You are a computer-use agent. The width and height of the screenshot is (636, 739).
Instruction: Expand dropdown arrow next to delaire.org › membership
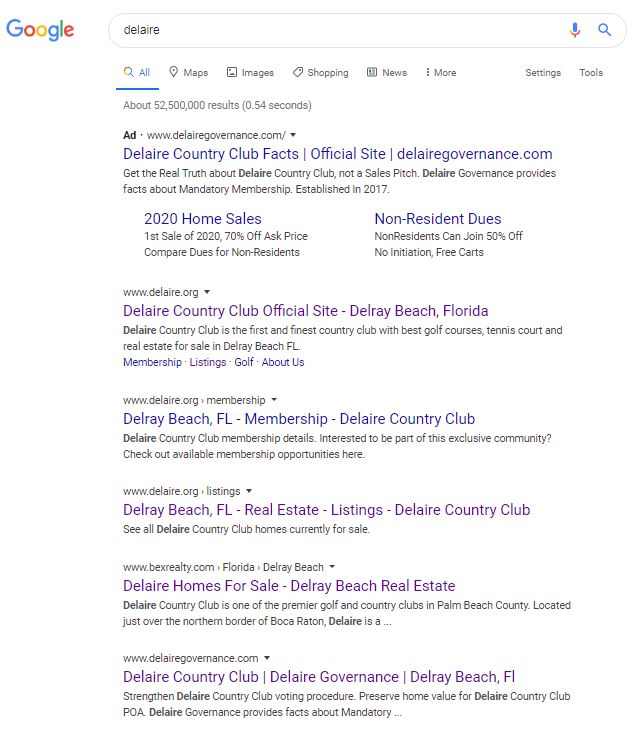click(274, 400)
